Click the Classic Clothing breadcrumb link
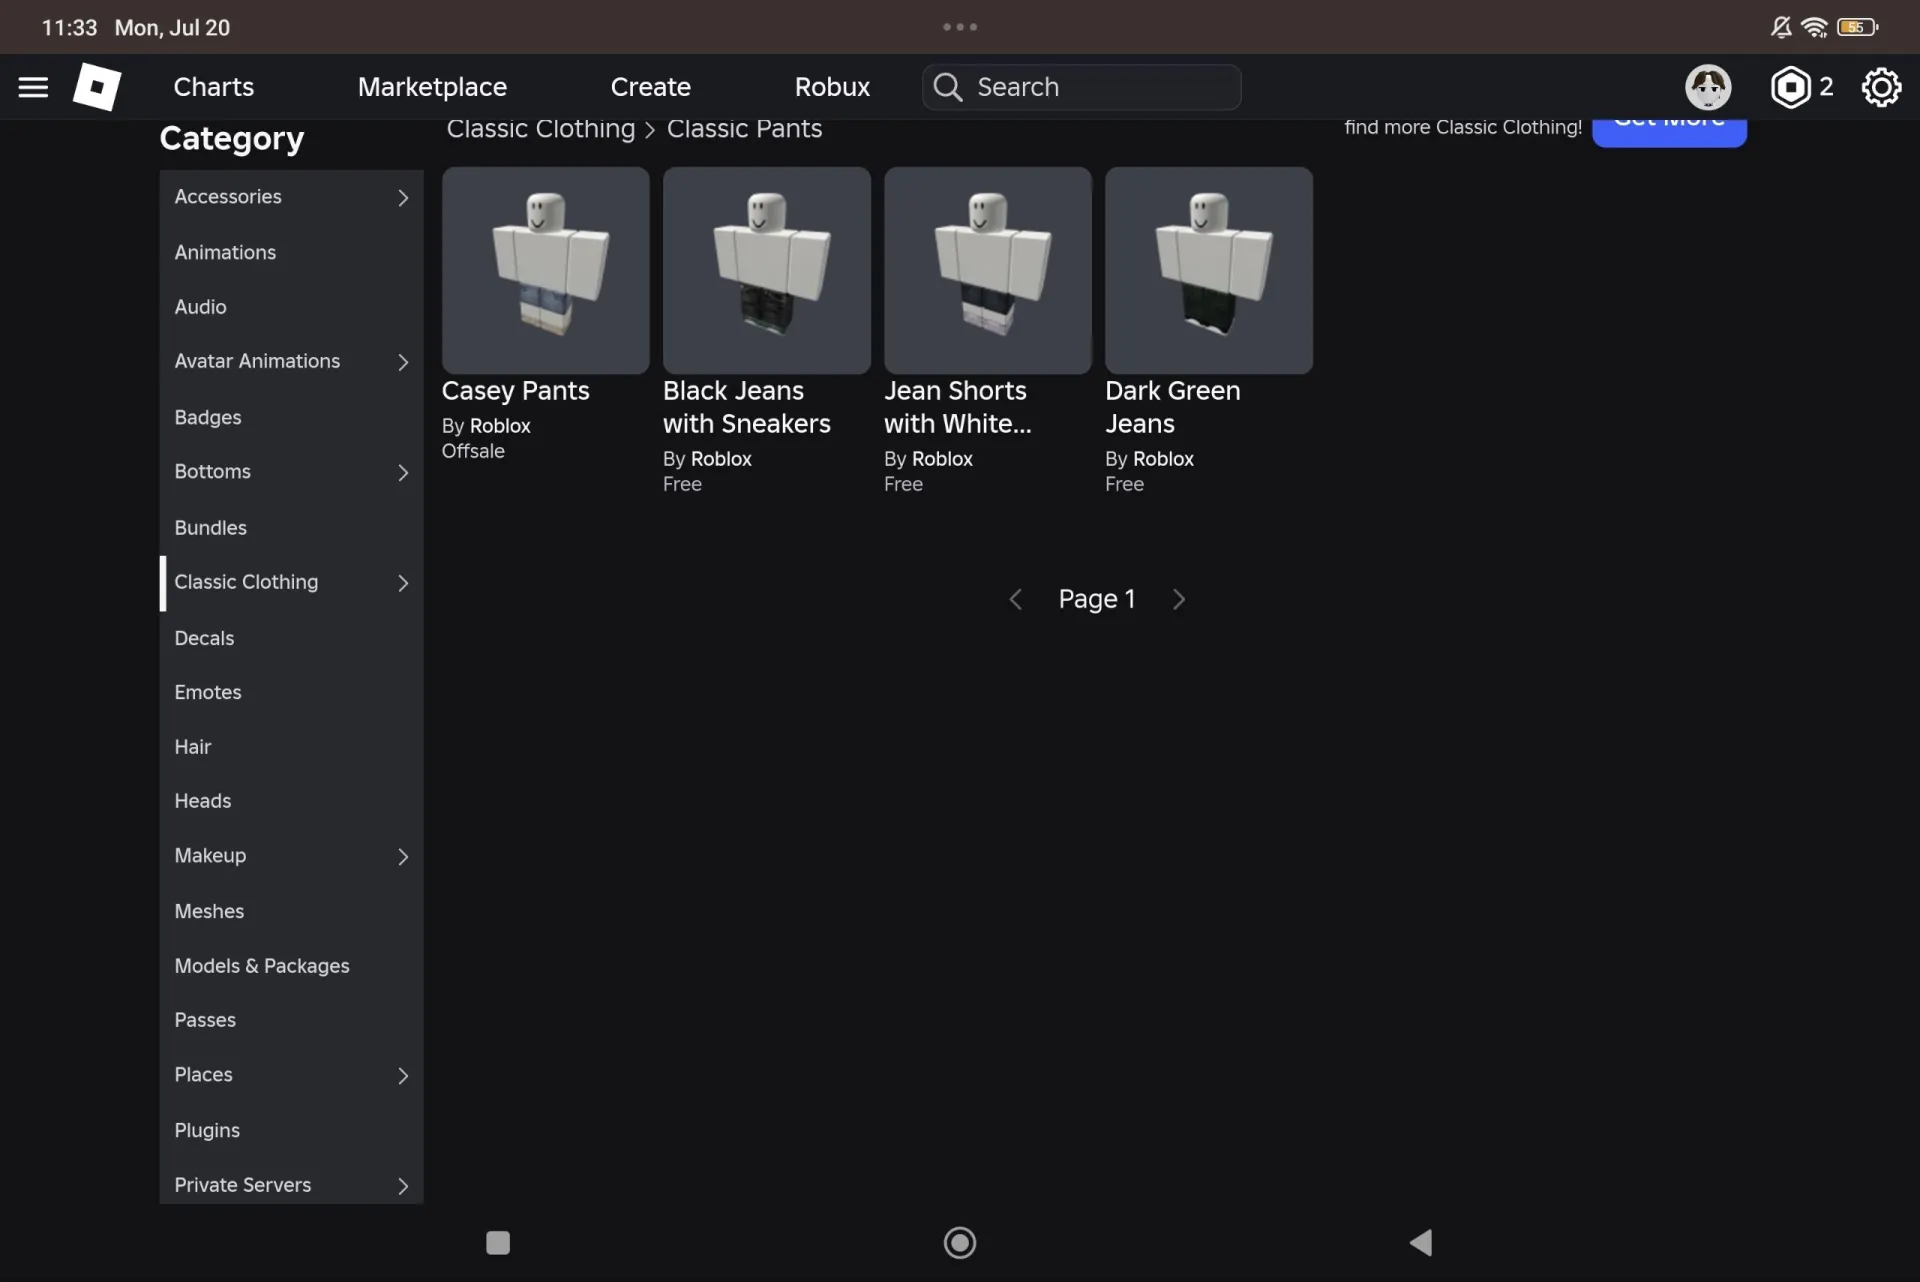1920x1282 pixels. [x=540, y=129]
